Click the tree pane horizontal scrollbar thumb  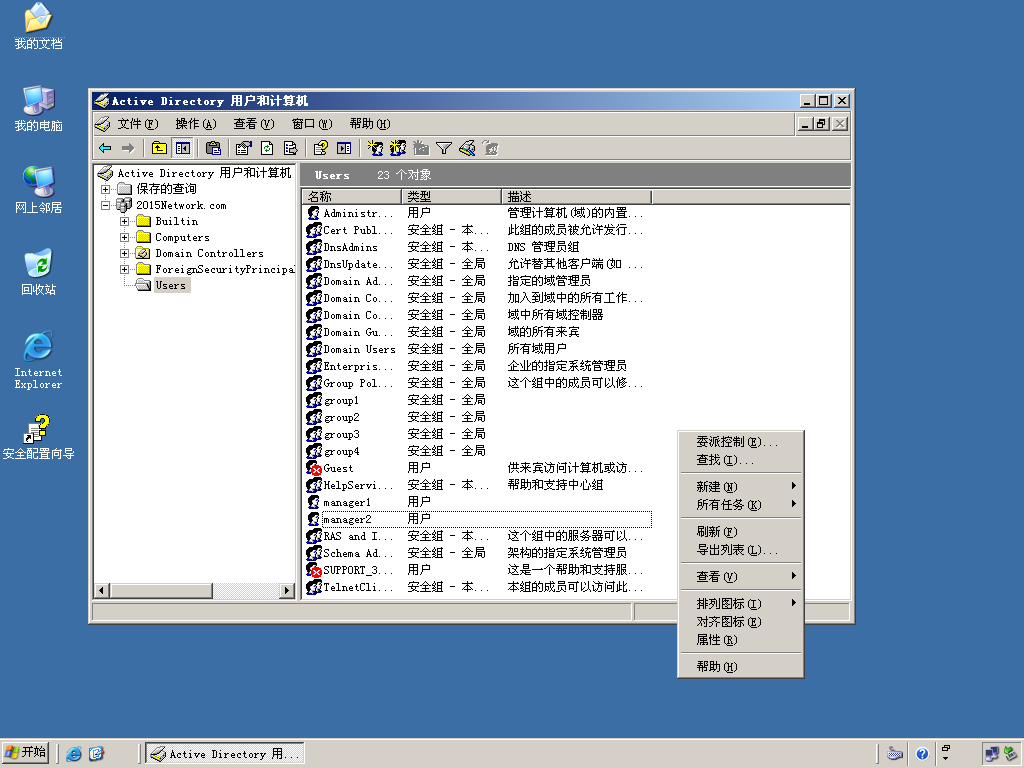coord(161,591)
